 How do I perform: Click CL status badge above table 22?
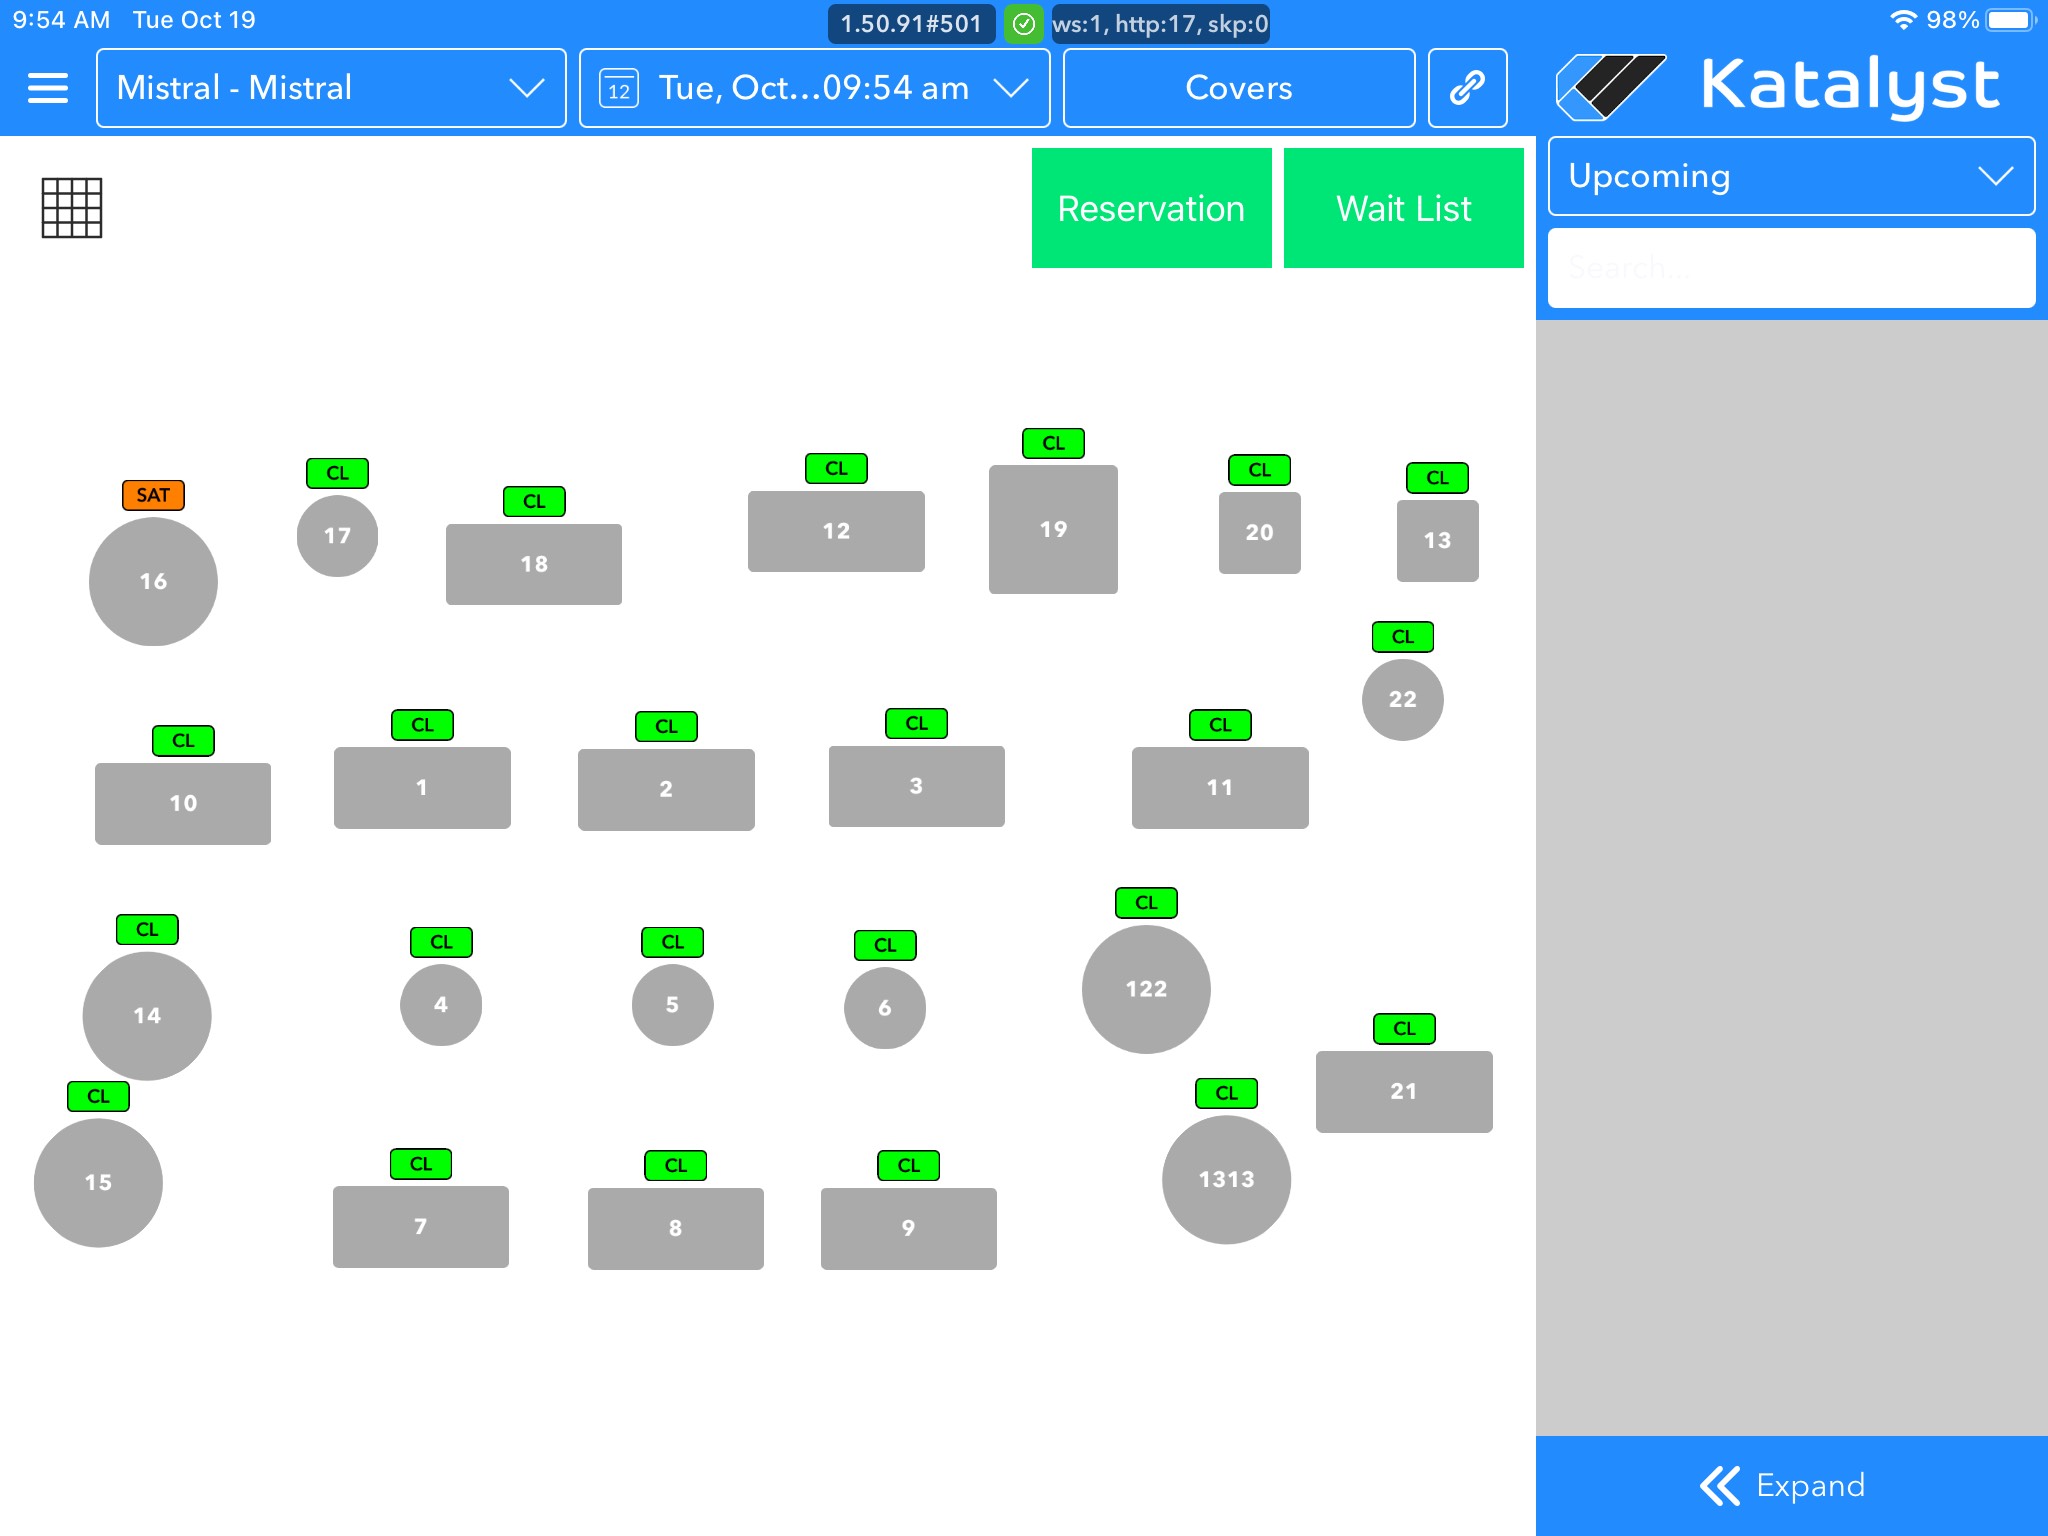[x=1402, y=637]
